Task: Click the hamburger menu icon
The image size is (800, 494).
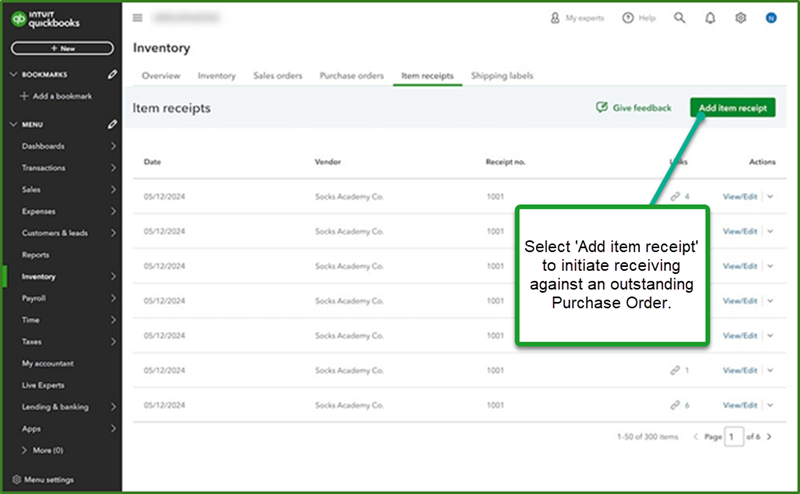Action: pos(137,18)
